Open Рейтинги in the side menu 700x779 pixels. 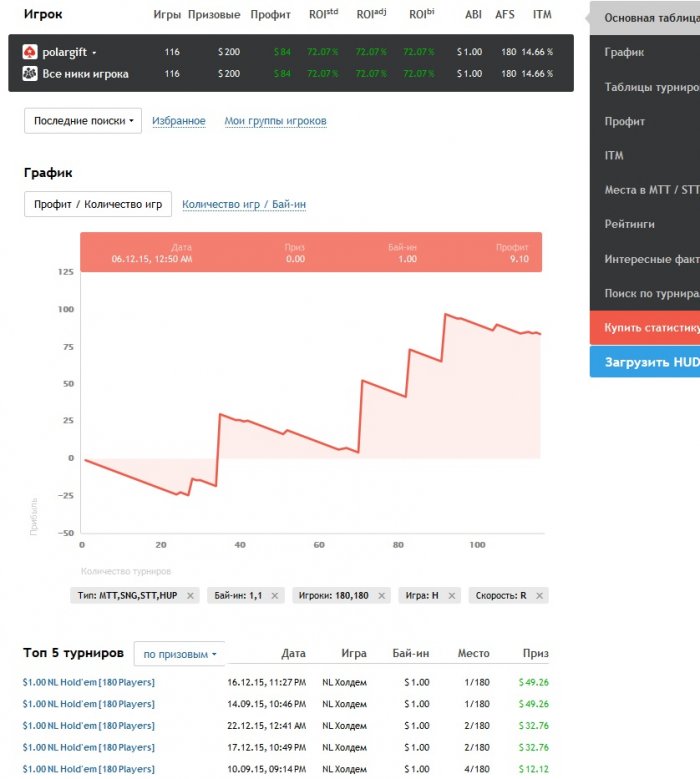click(630, 224)
